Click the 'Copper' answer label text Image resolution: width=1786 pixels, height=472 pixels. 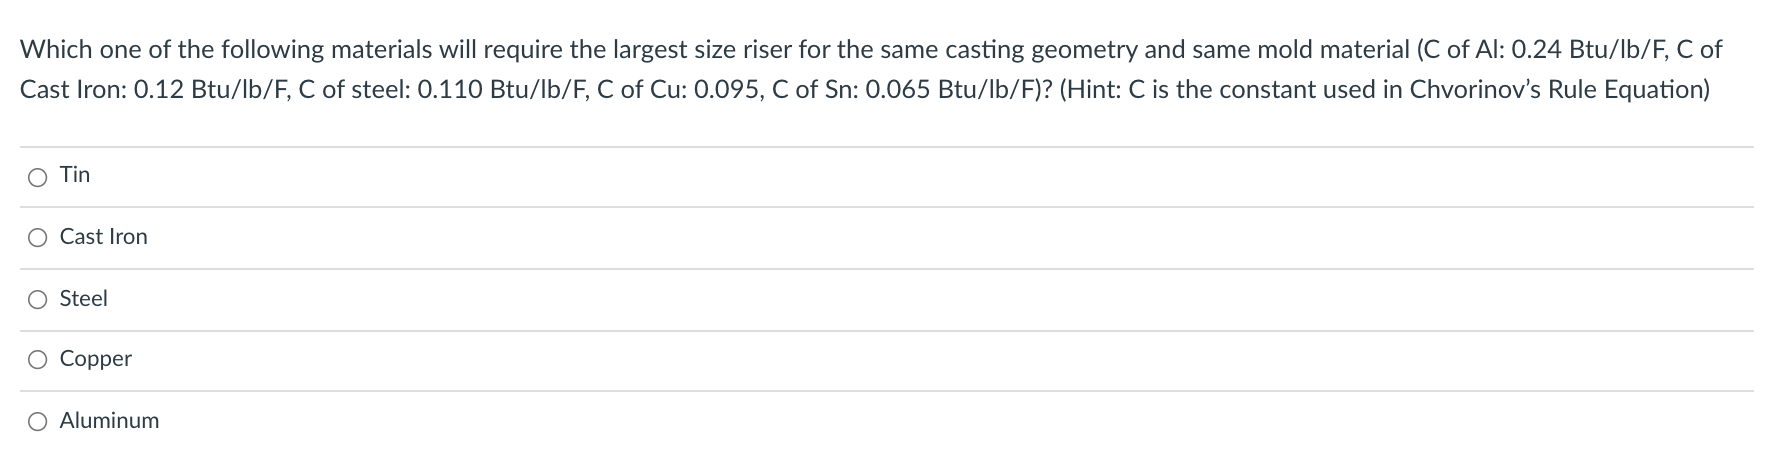(96, 359)
